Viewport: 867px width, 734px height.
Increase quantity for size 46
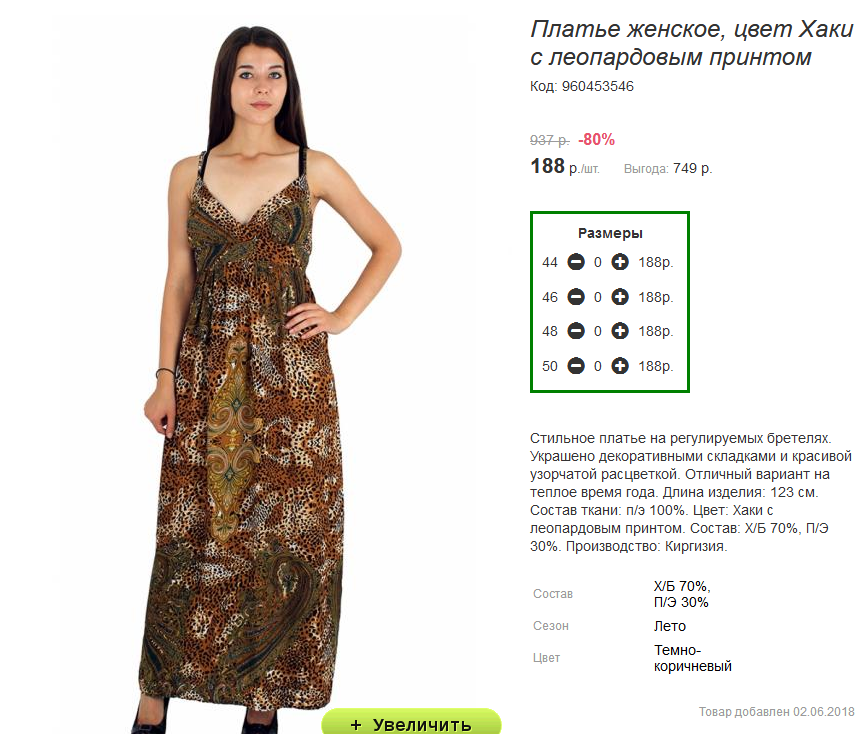620,297
